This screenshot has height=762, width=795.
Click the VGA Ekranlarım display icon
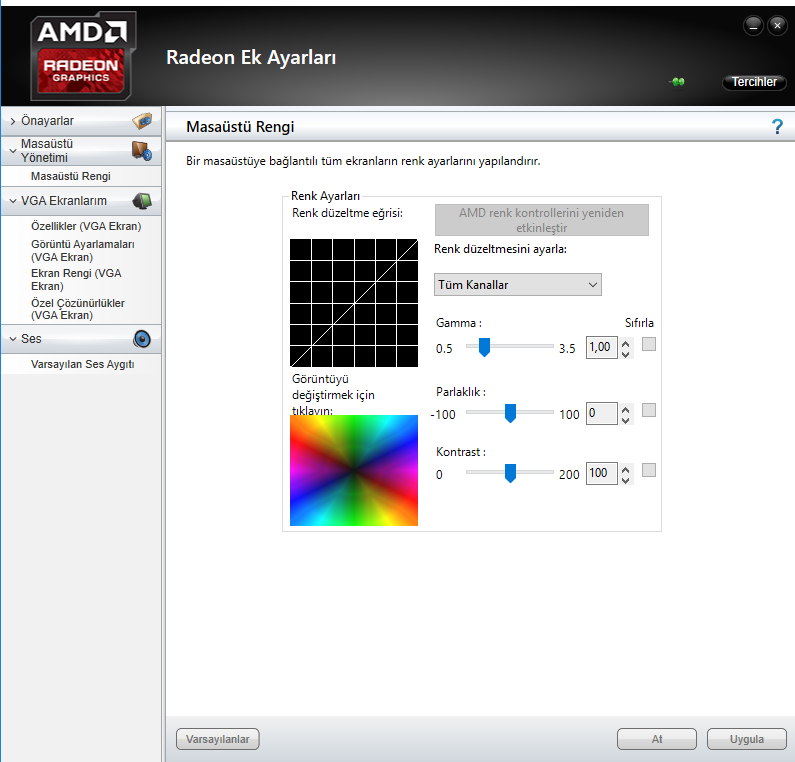(x=142, y=201)
